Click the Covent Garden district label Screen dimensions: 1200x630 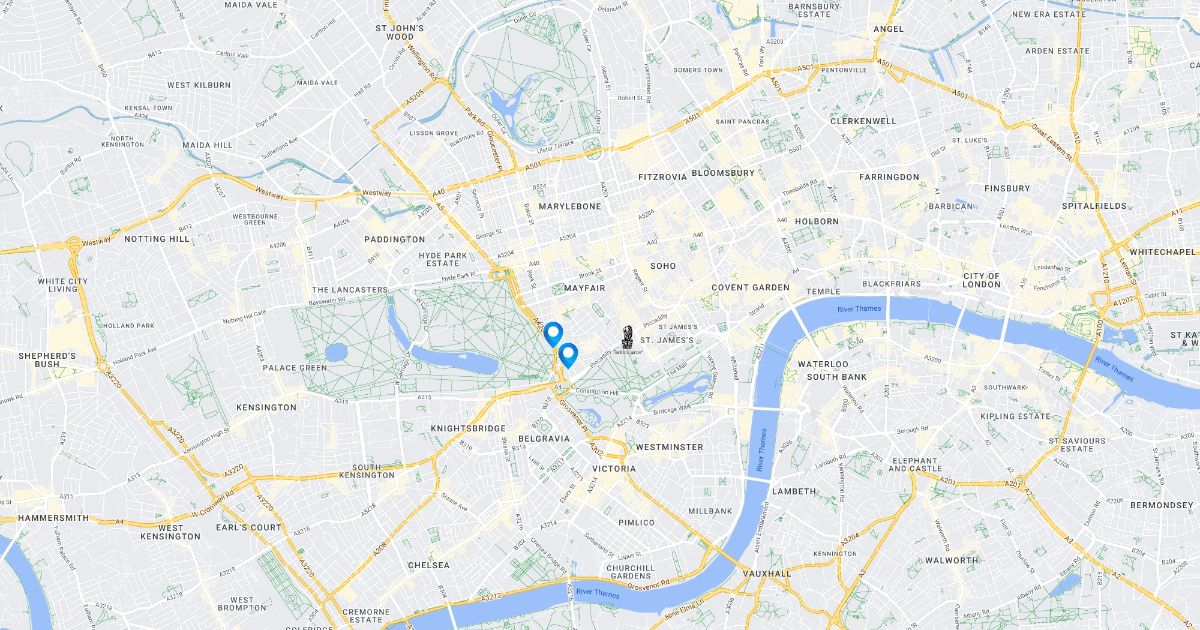tap(750, 288)
